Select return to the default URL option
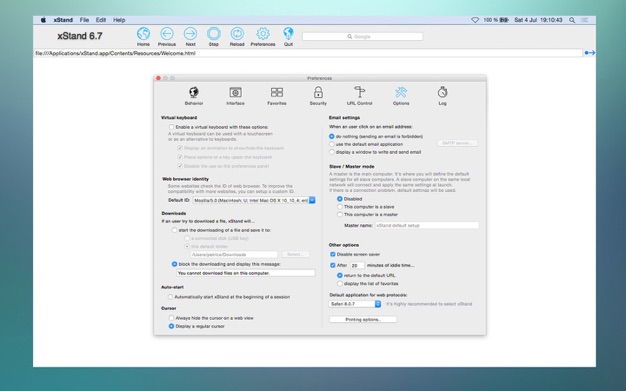 (340, 276)
